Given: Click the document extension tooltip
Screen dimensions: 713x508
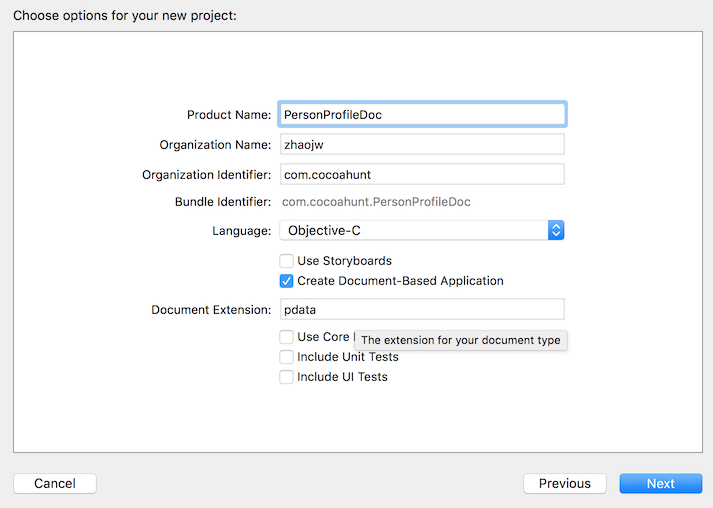Looking at the screenshot, I should [x=460, y=340].
